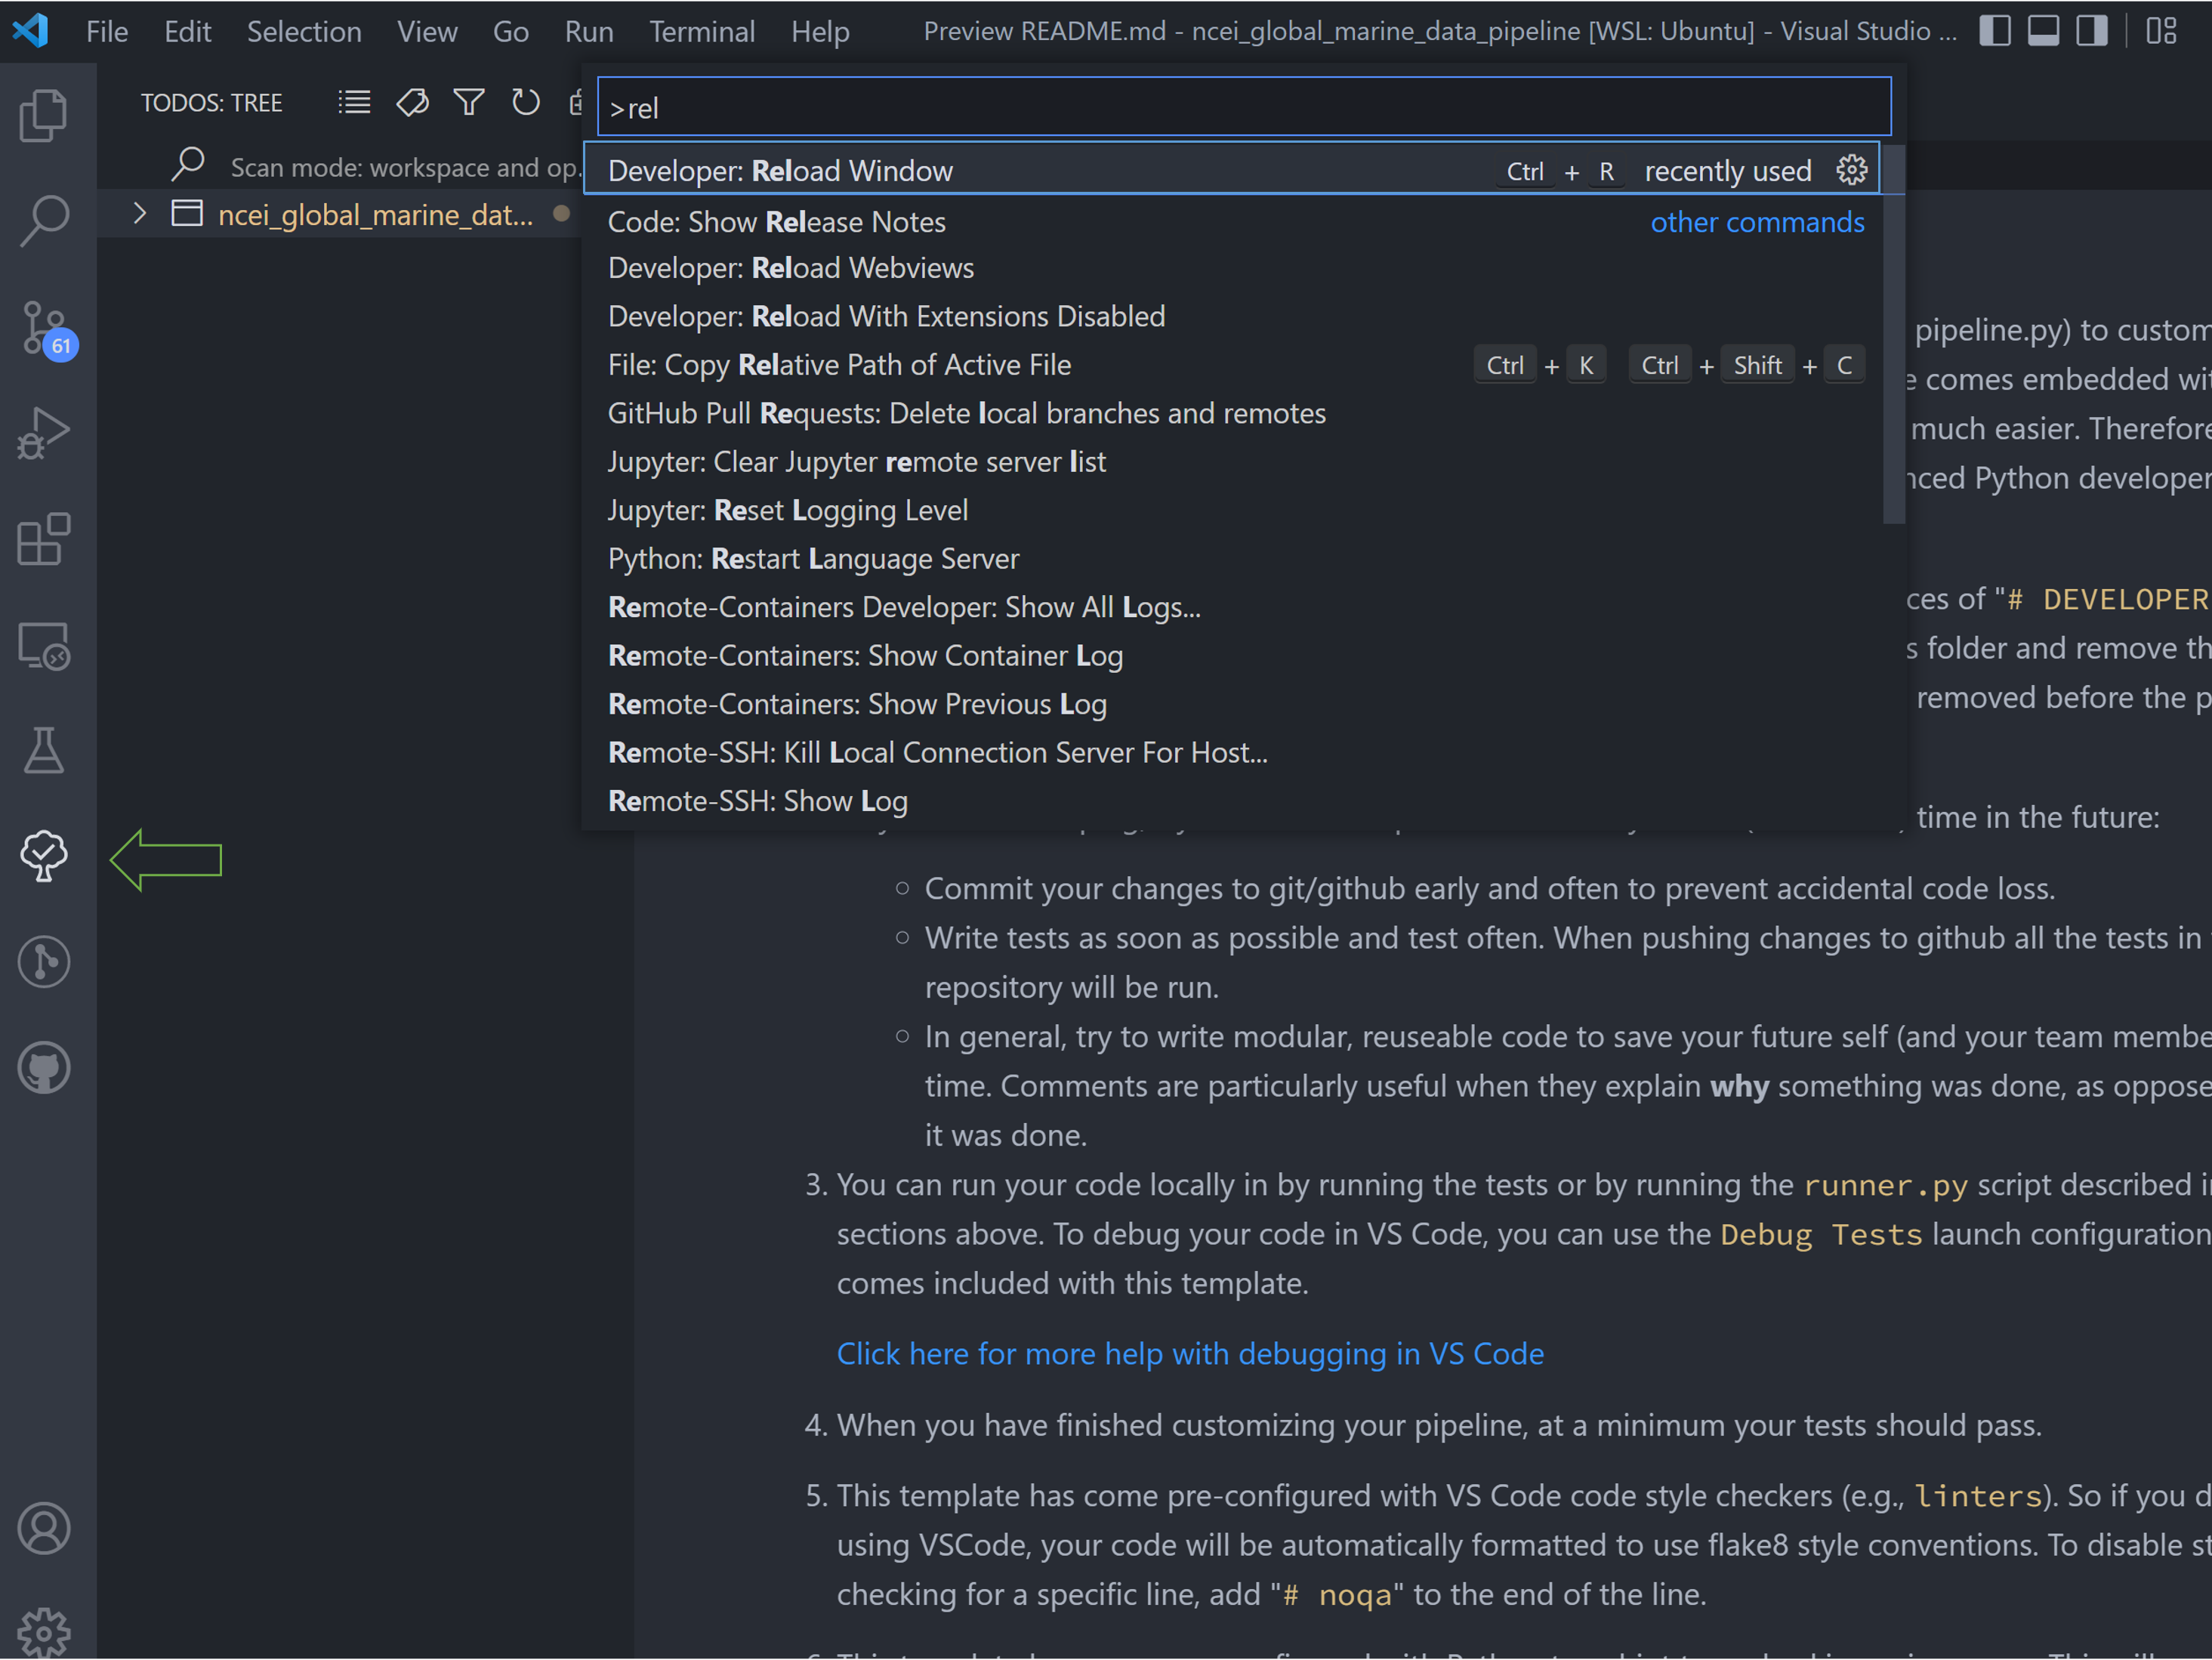Open the Search view icon
Screen dimensions: 2212x1660
point(44,221)
